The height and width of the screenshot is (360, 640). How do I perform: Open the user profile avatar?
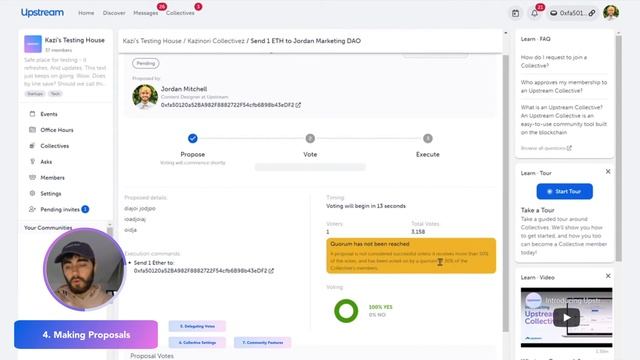pos(611,13)
